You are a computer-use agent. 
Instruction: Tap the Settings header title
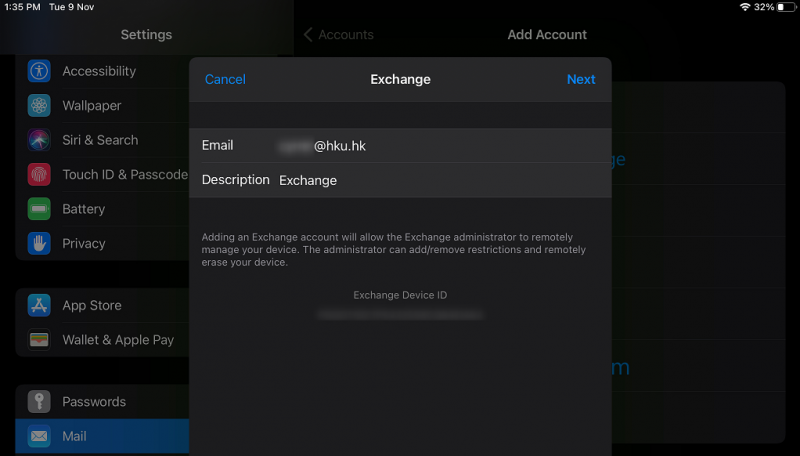click(x=146, y=35)
